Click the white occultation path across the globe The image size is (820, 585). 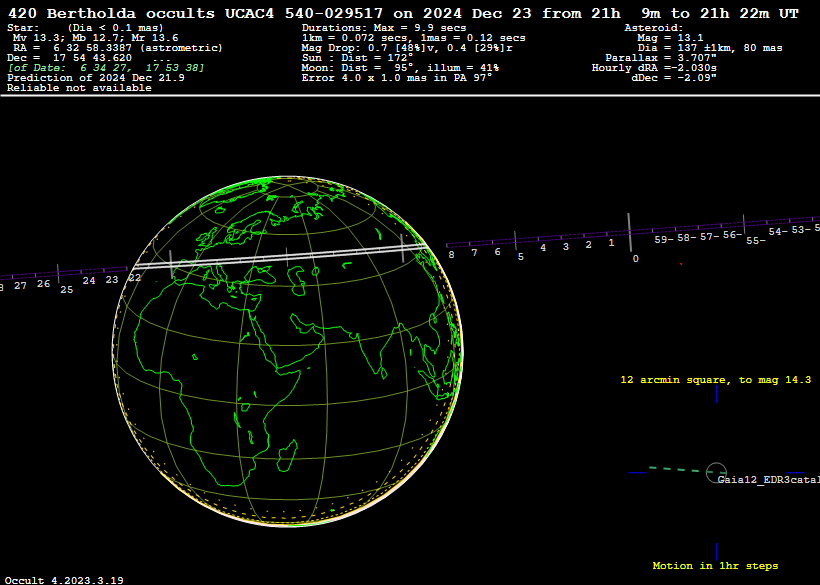point(282,256)
